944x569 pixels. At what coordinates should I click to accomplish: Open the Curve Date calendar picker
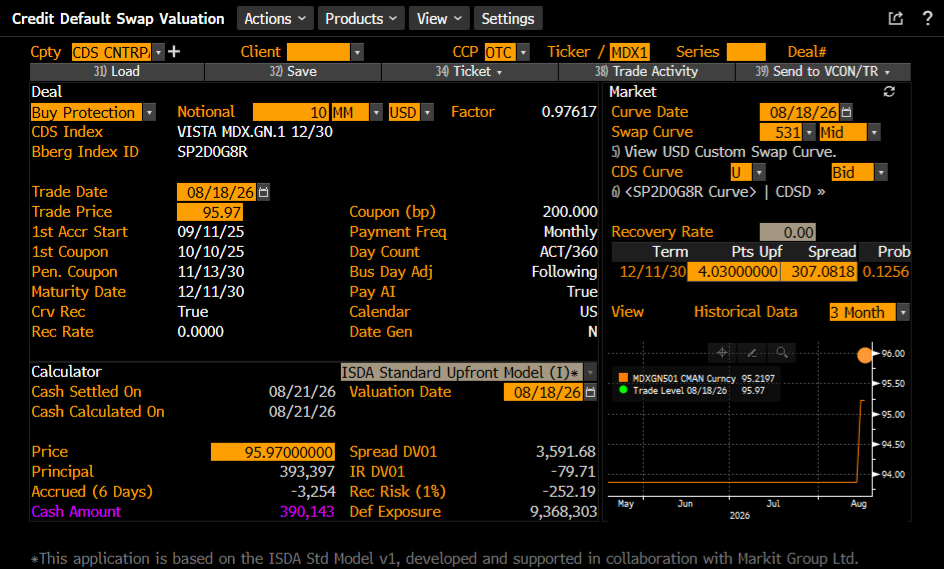point(846,112)
